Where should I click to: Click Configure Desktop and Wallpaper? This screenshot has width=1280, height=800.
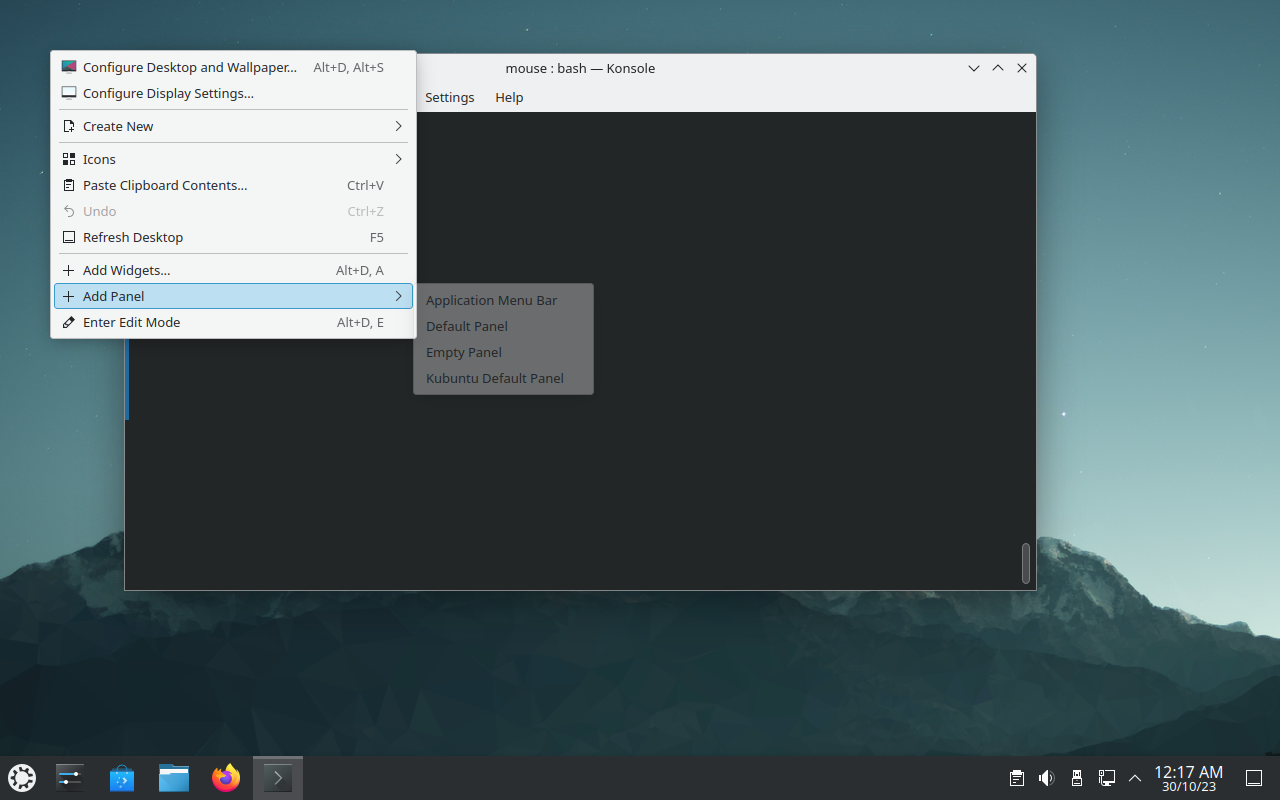click(x=190, y=68)
